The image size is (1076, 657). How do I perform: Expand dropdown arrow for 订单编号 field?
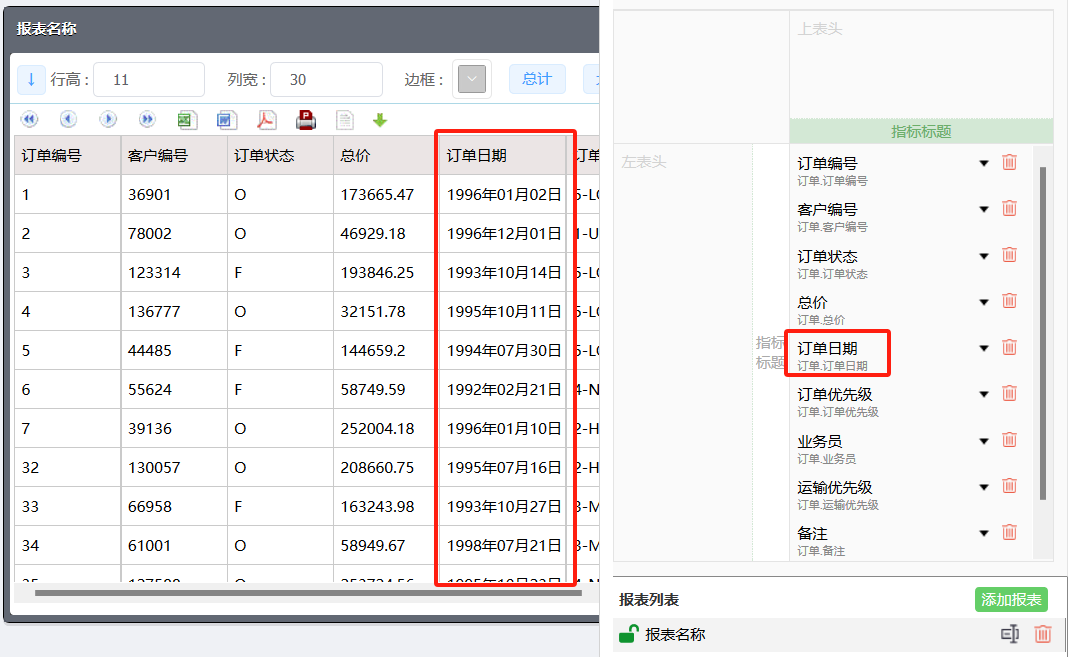[x=984, y=163]
